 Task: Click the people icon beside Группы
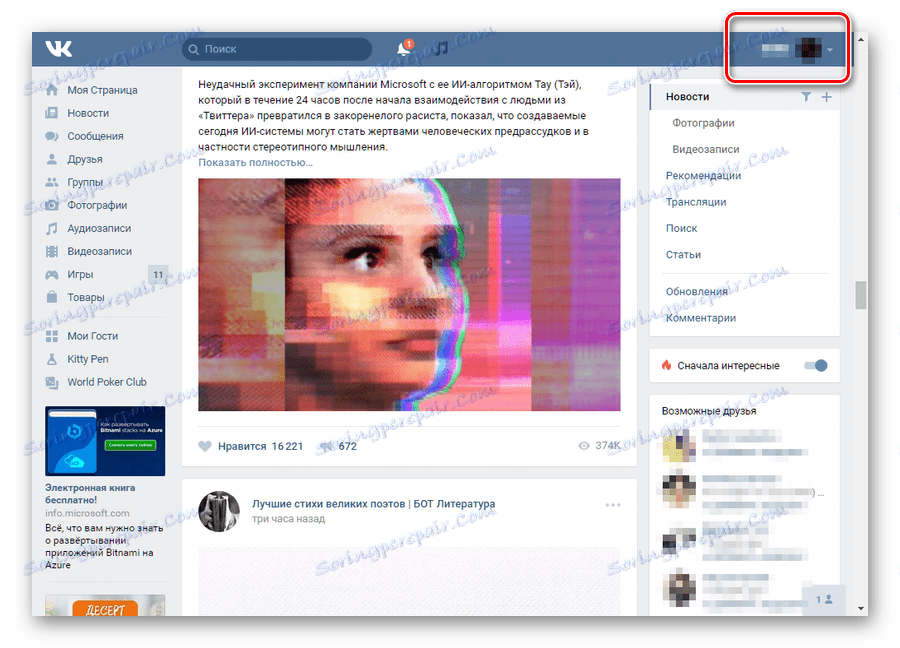[52, 182]
